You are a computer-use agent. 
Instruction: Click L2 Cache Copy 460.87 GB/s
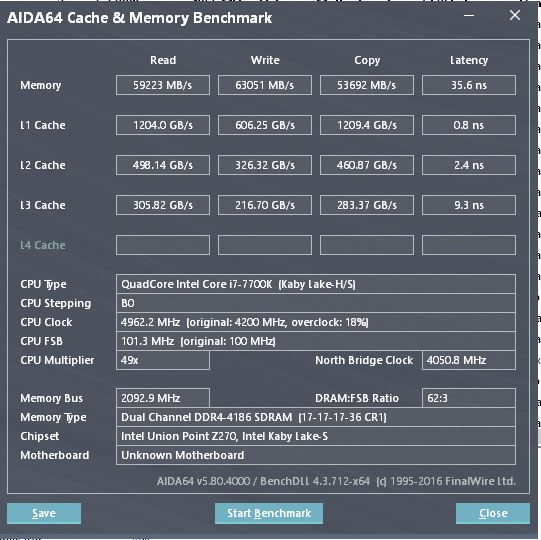(x=367, y=165)
